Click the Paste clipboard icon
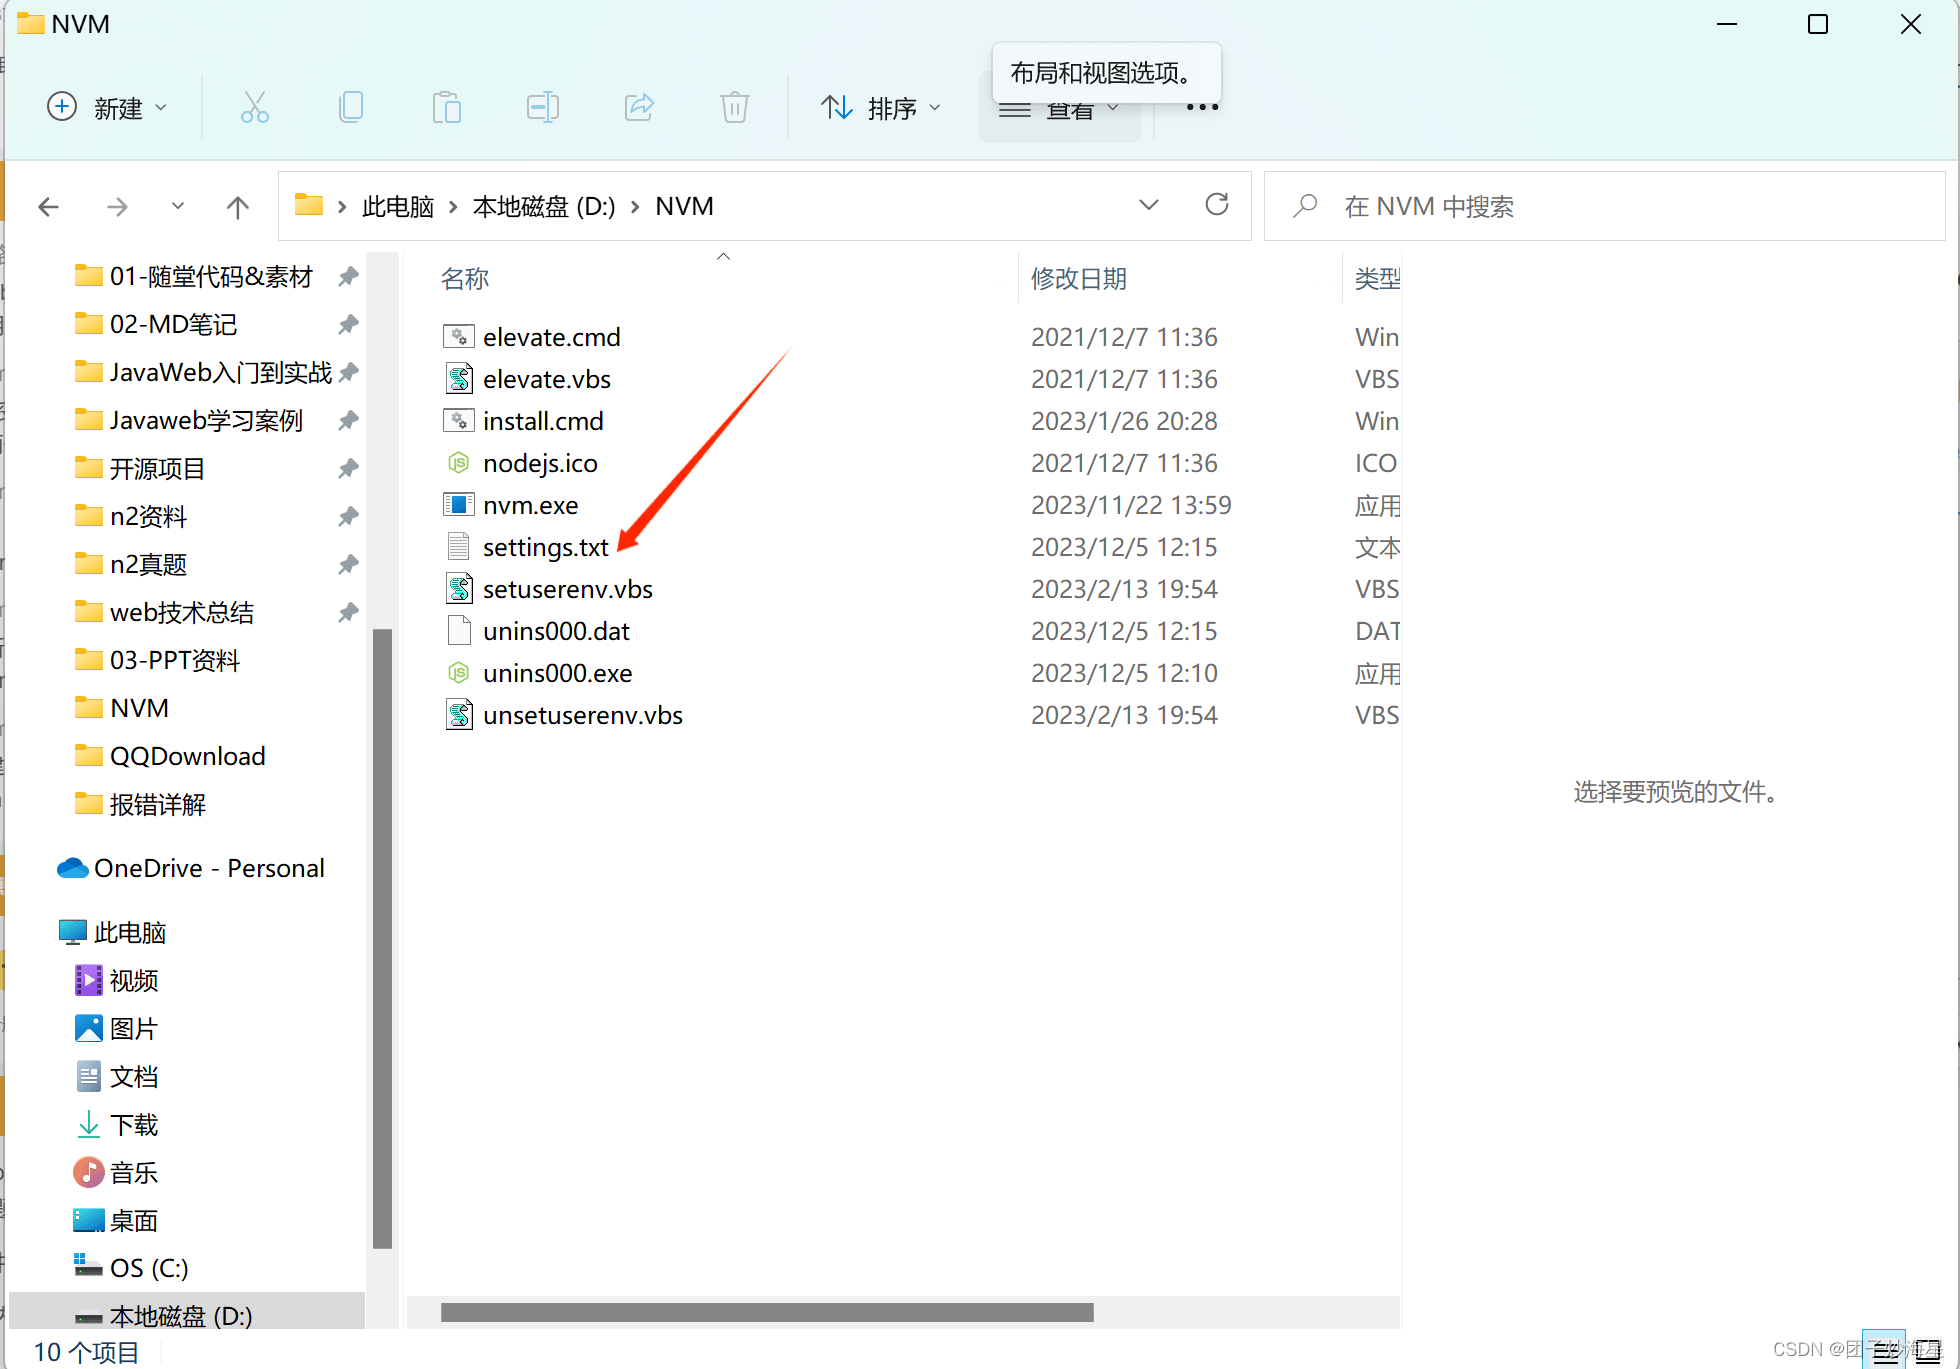 (x=446, y=107)
